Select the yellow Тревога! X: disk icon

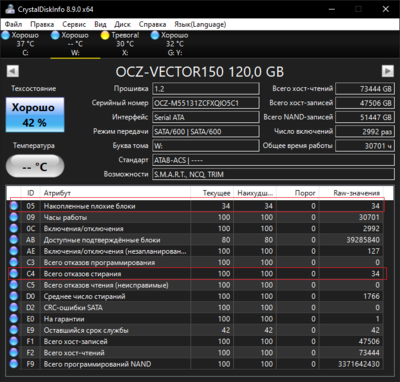tap(105, 35)
